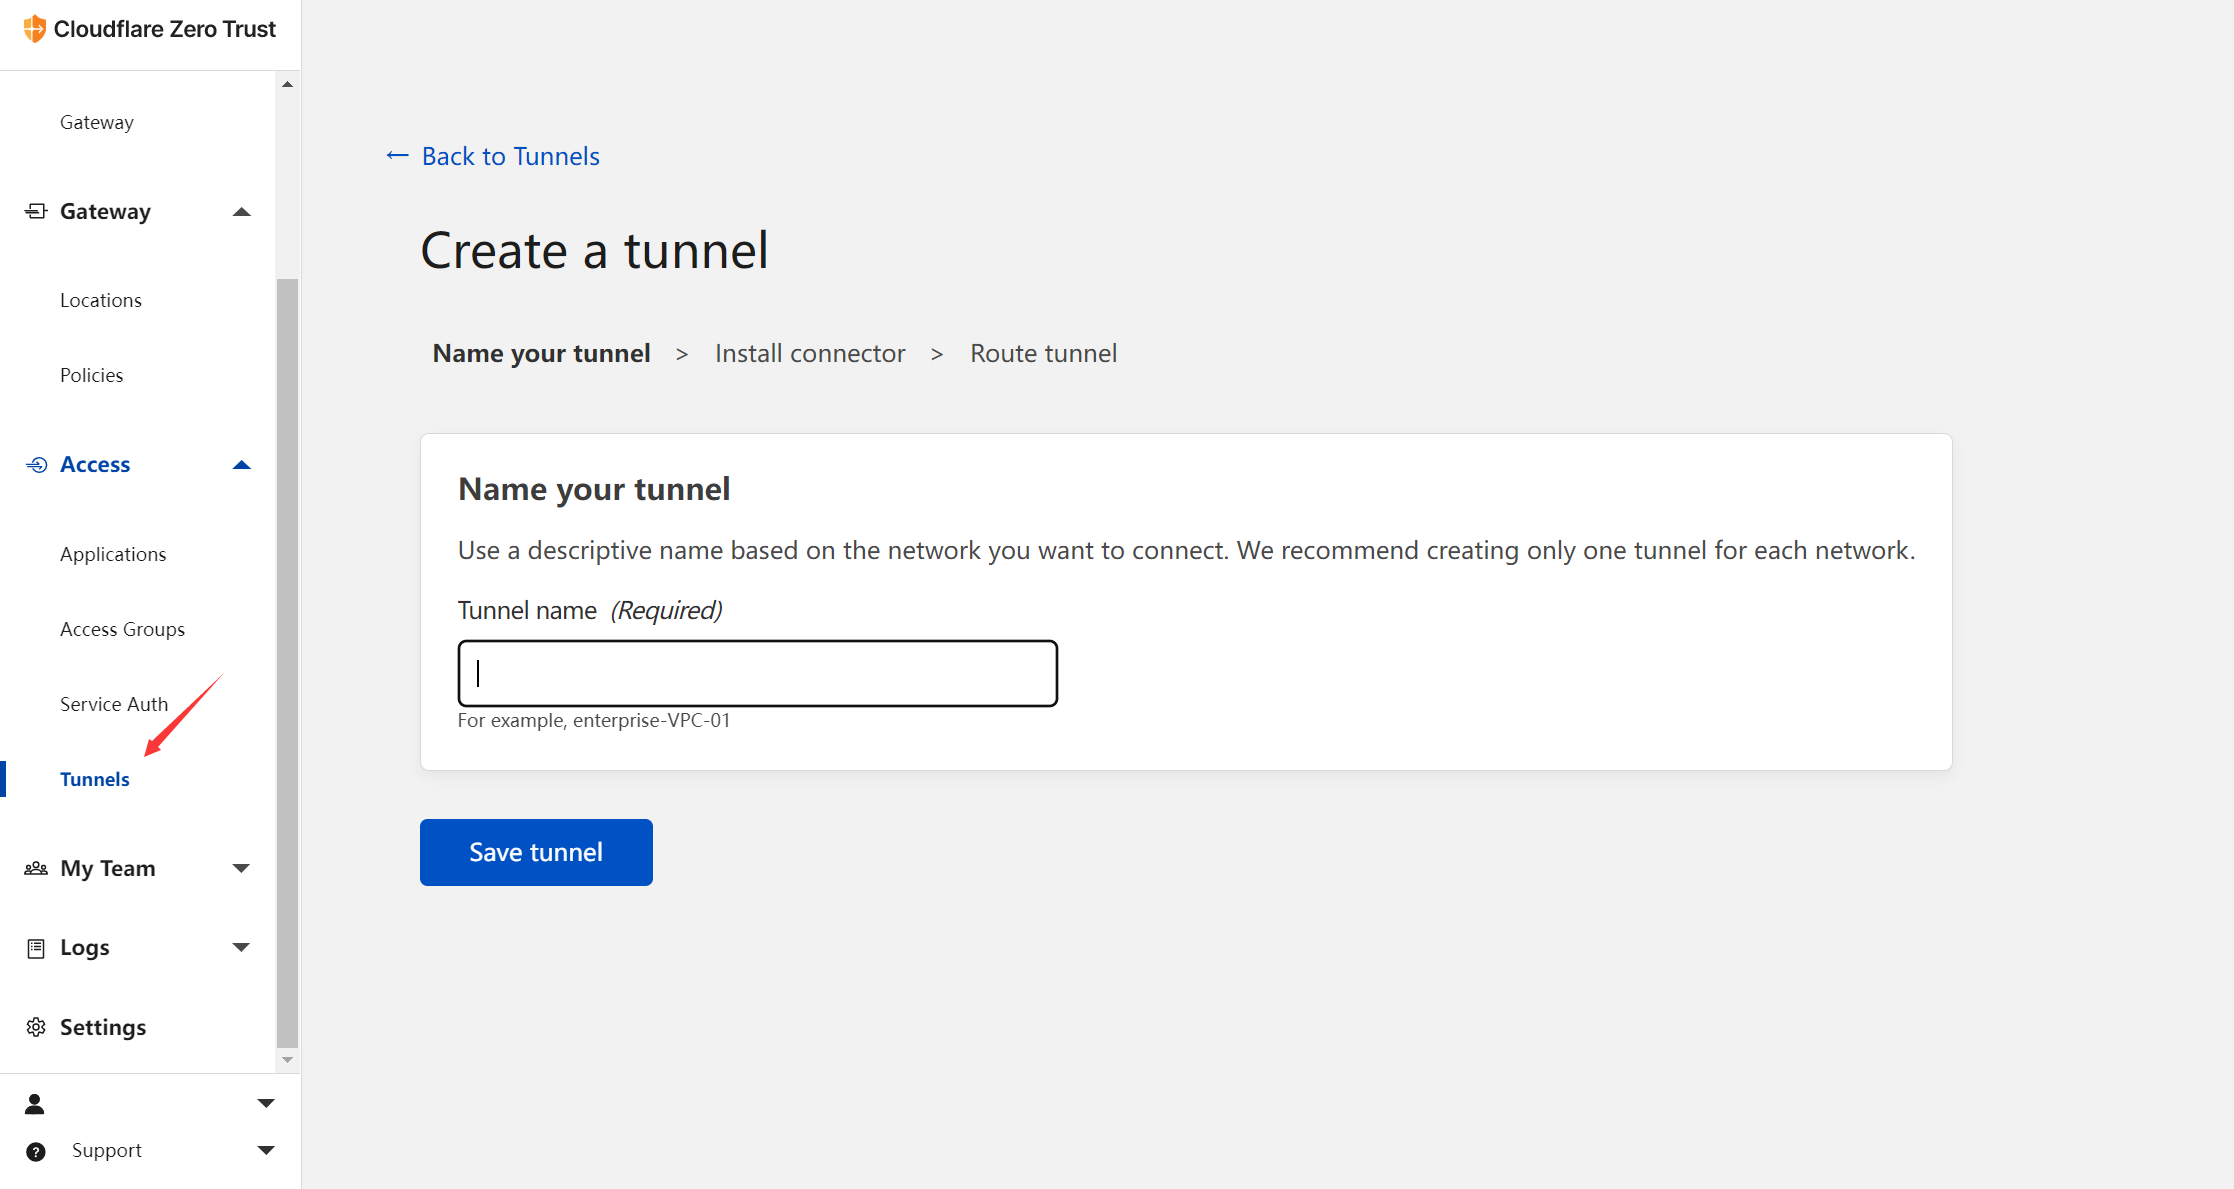Select Tunnels in the sidebar
The width and height of the screenshot is (2234, 1189).
click(95, 779)
